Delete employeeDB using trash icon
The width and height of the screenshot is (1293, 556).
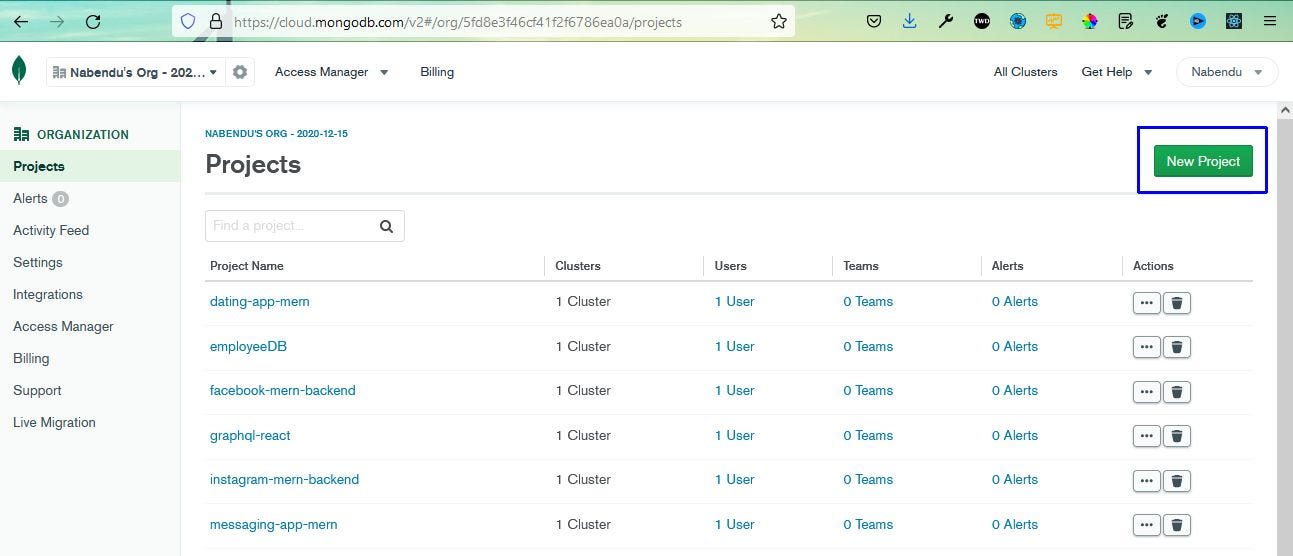1177,347
